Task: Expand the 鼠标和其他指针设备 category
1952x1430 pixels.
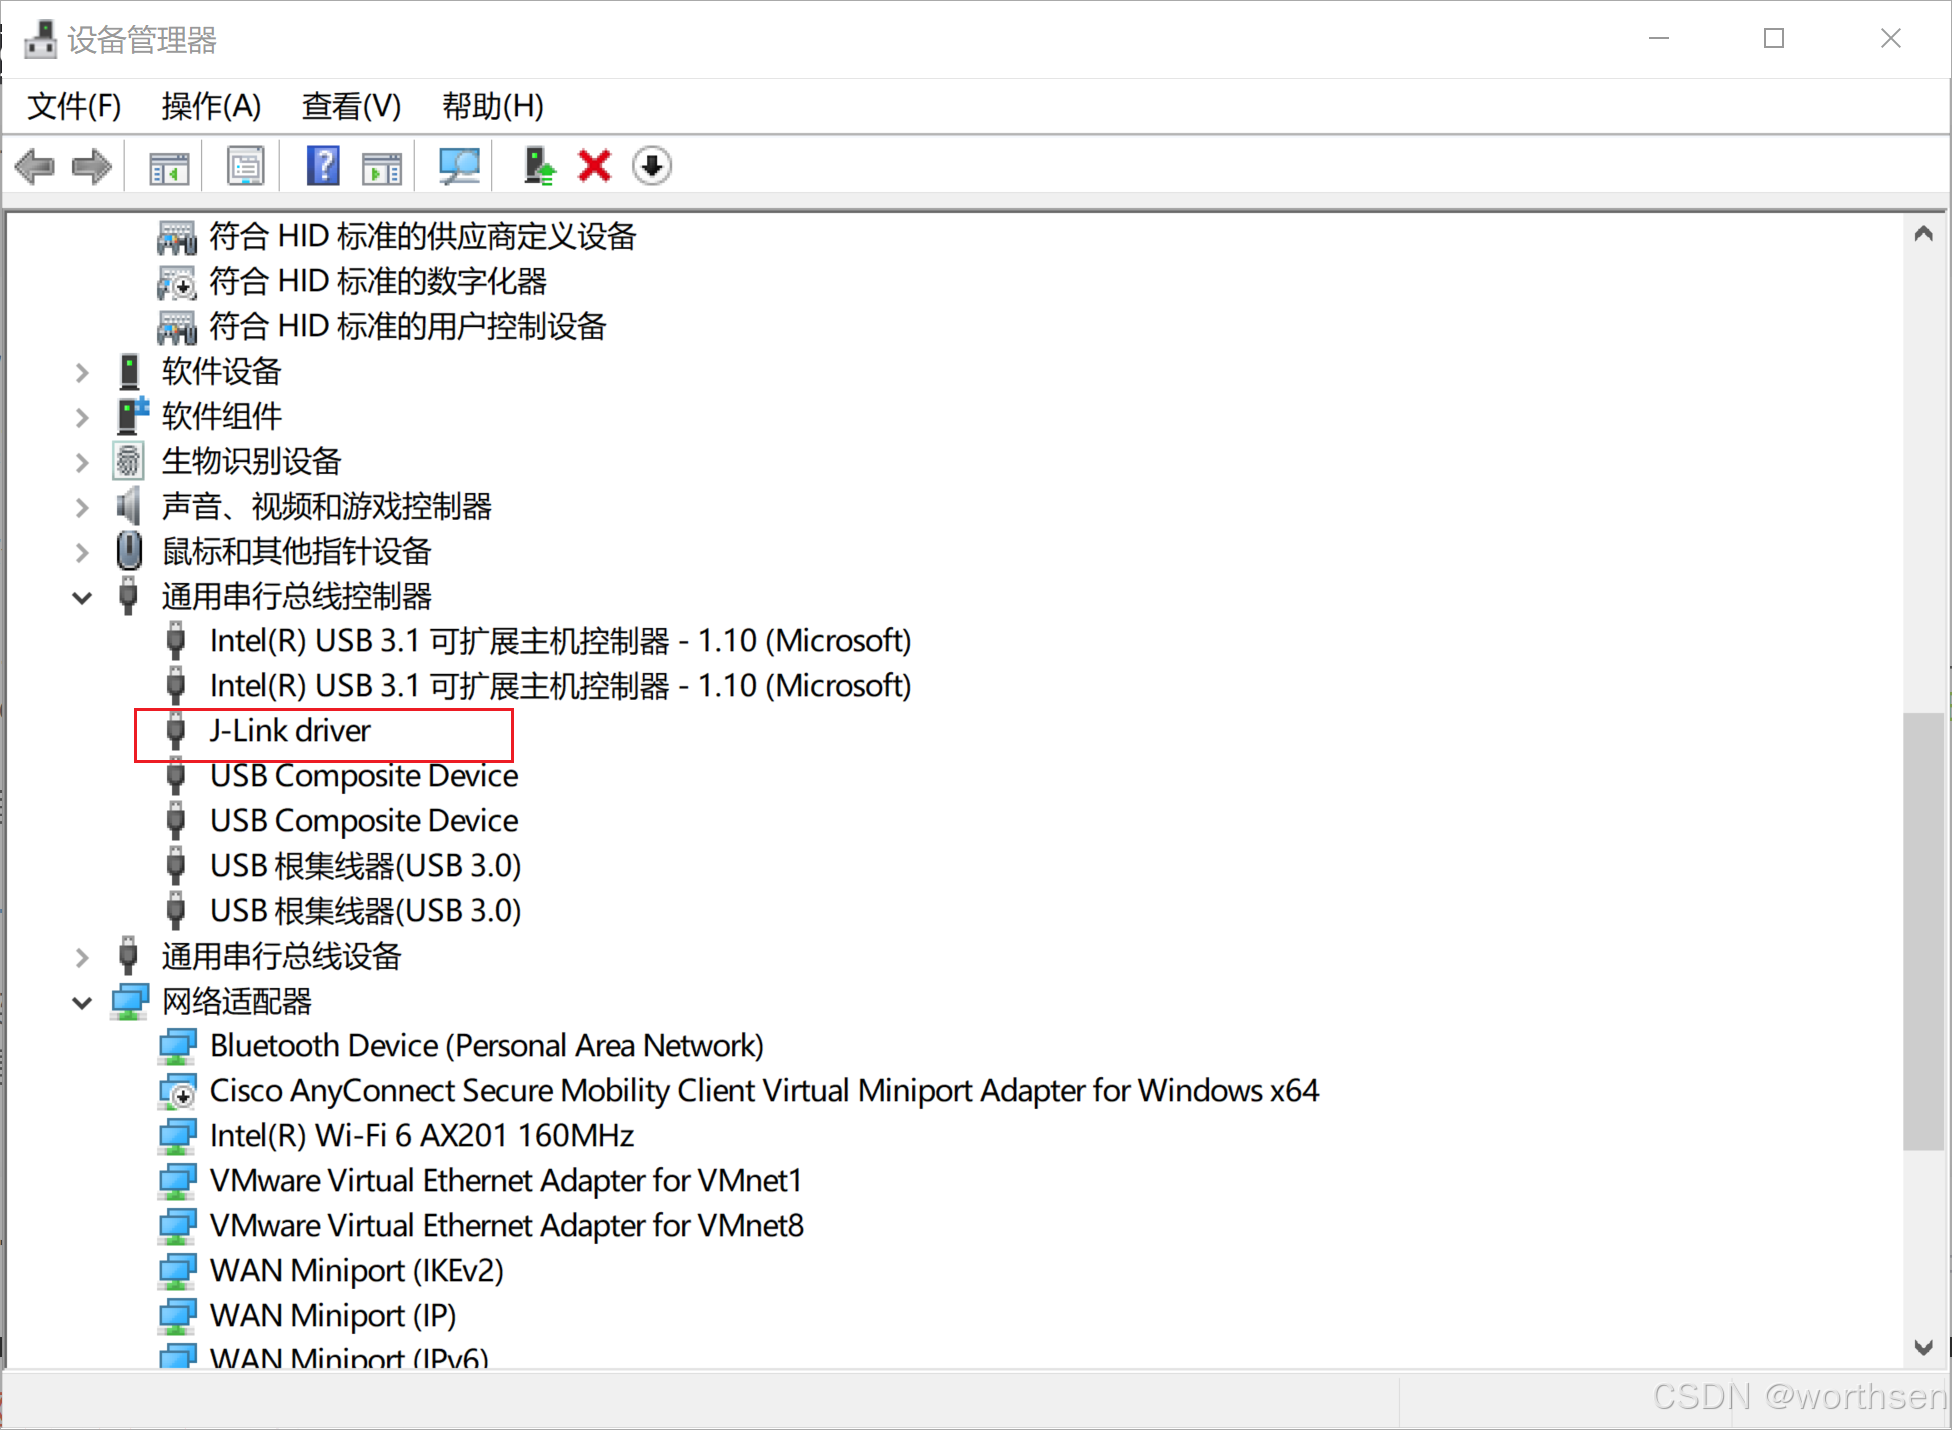Action: tap(82, 552)
